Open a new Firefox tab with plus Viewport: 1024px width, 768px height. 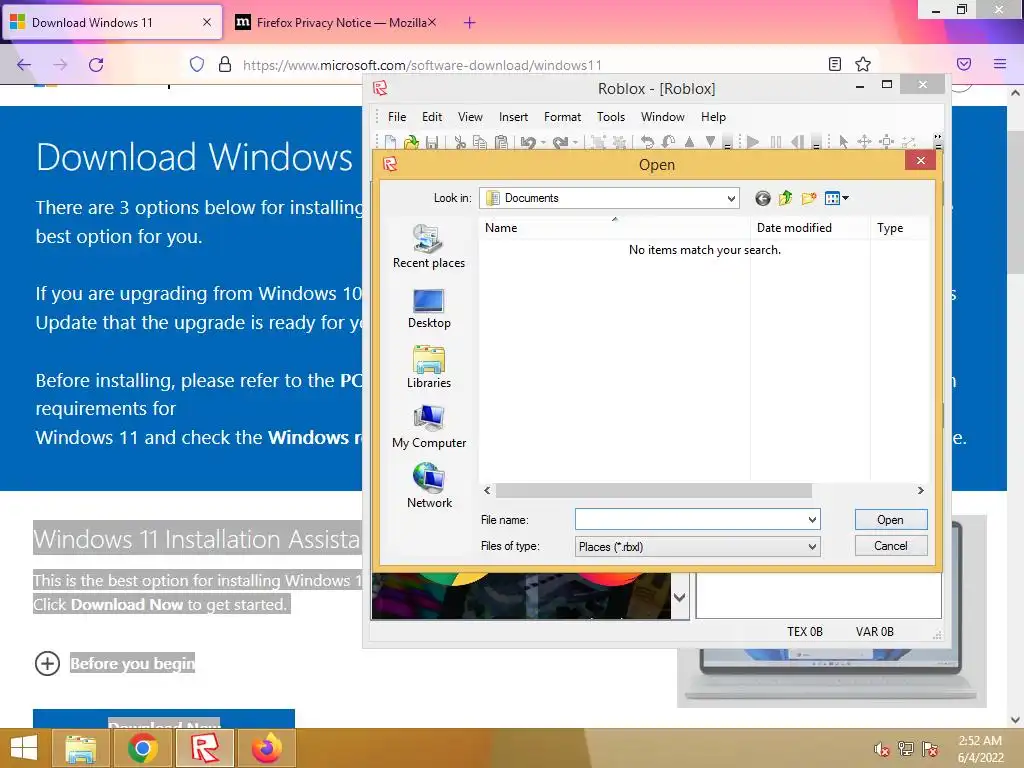tap(470, 23)
